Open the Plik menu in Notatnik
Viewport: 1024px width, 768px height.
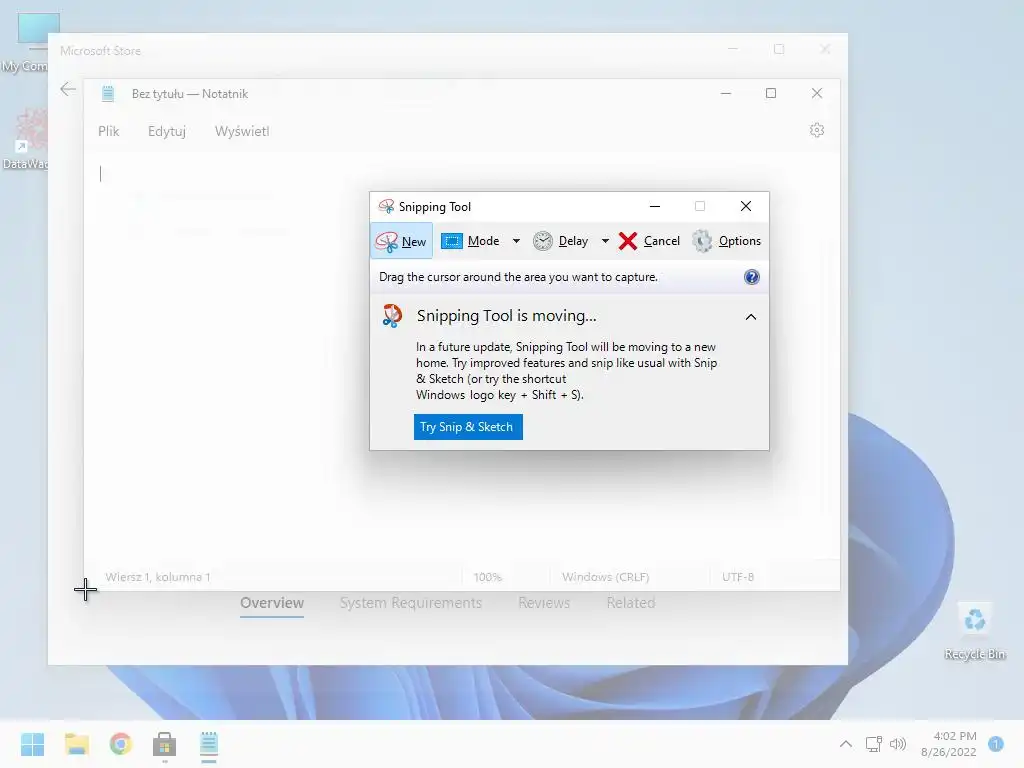[108, 131]
